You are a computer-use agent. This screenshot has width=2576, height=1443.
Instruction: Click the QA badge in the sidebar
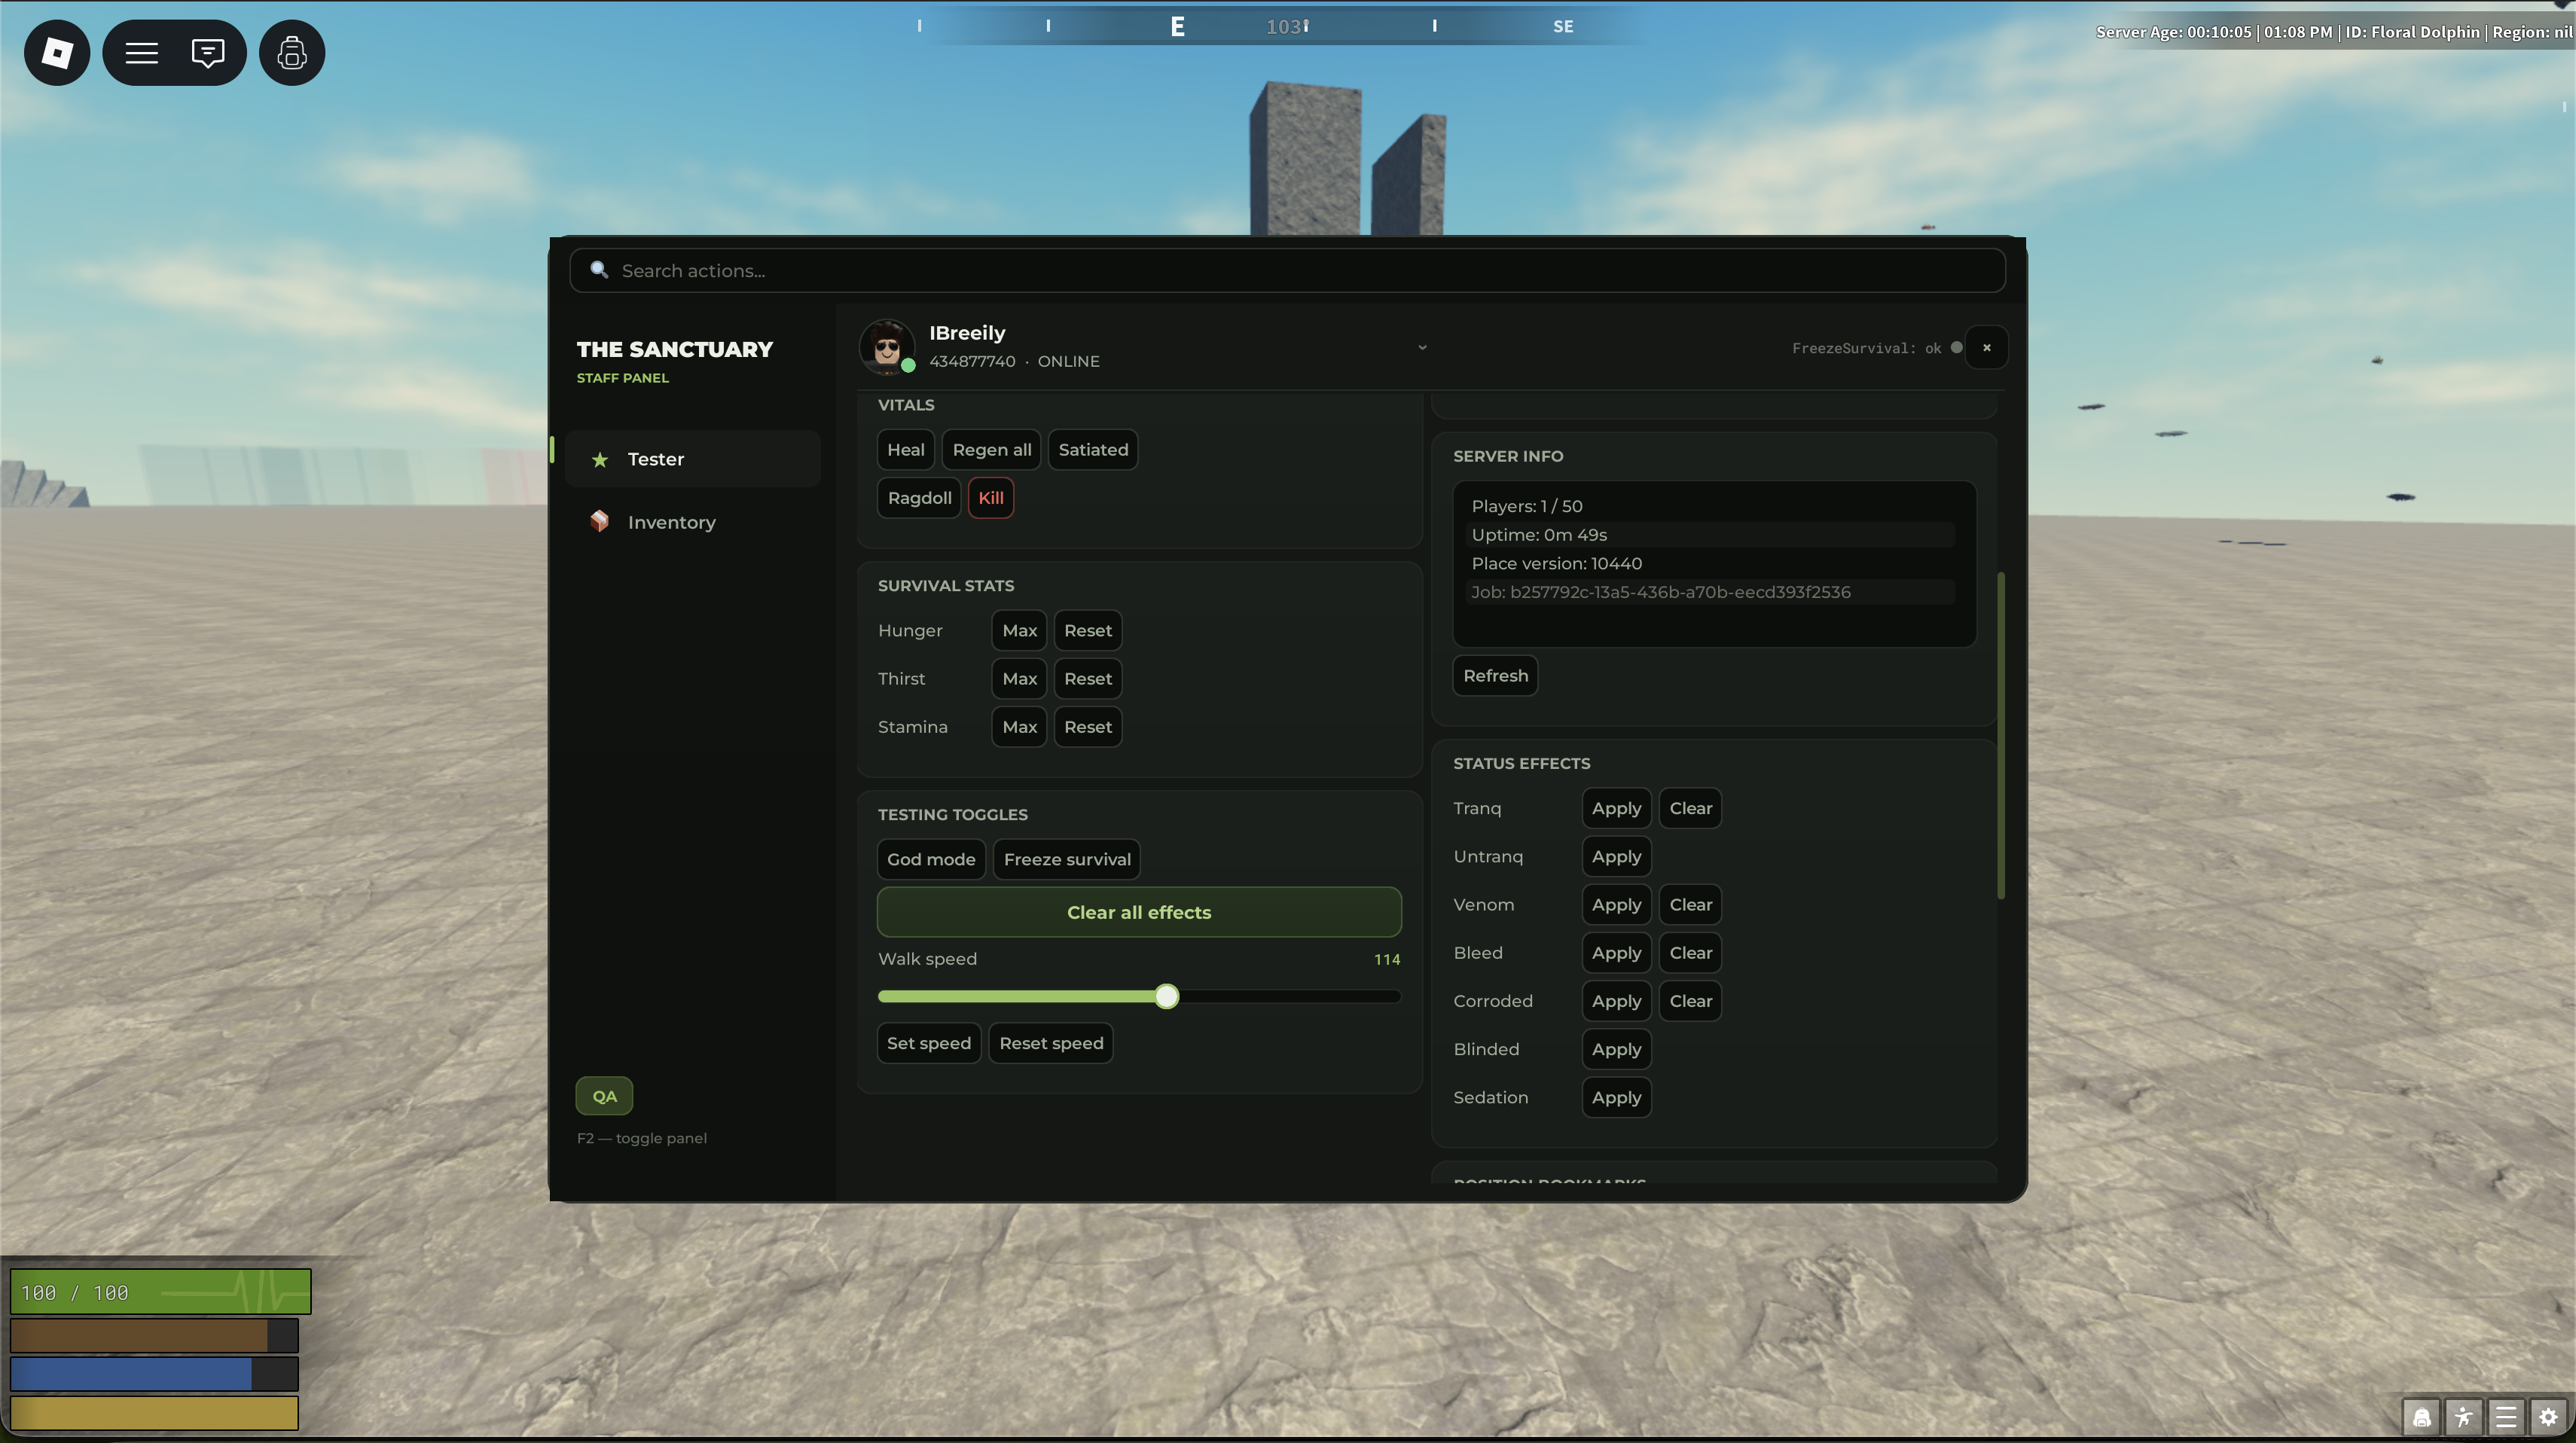pyautogui.click(x=604, y=1096)
